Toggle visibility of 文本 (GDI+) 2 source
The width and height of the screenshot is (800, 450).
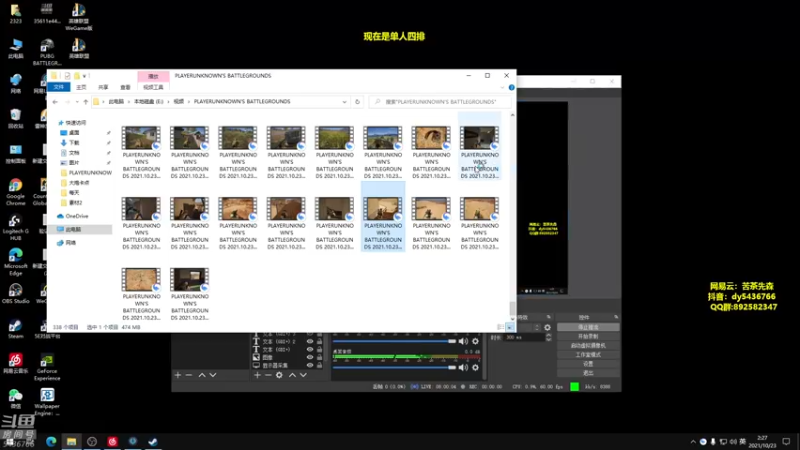click(310, 341)
